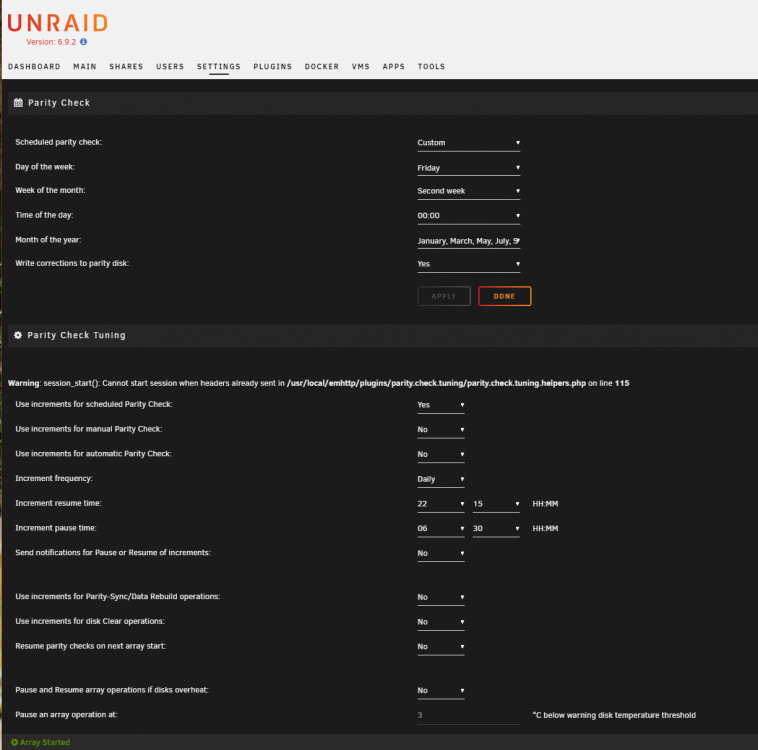Click the Parity Check calendar icon

(18, 103)
